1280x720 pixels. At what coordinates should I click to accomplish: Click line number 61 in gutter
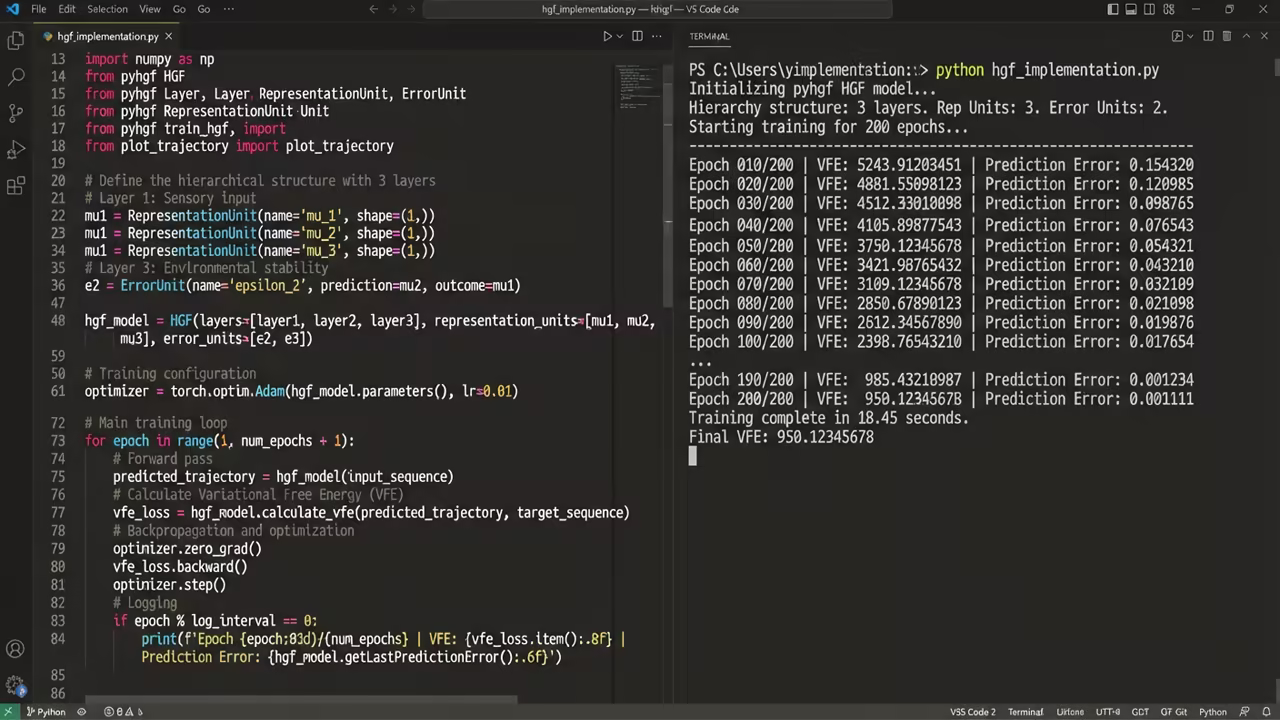(x=58, y=391)
